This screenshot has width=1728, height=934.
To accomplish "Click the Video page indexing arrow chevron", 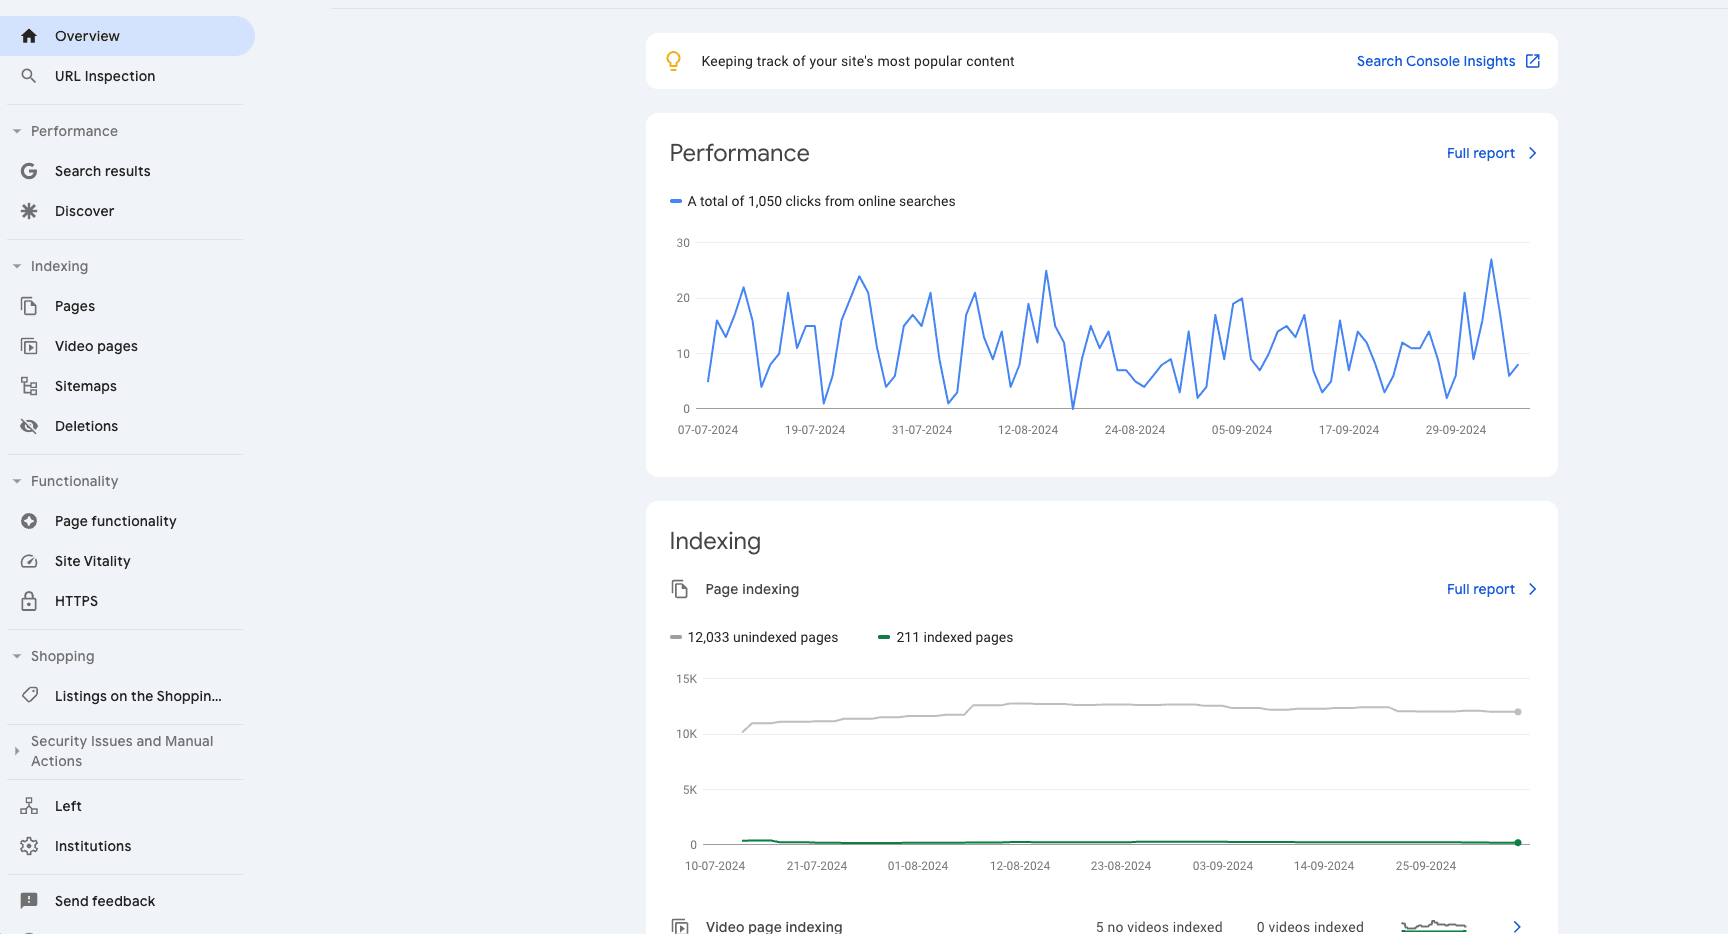I will click(x=1517, y=926).
